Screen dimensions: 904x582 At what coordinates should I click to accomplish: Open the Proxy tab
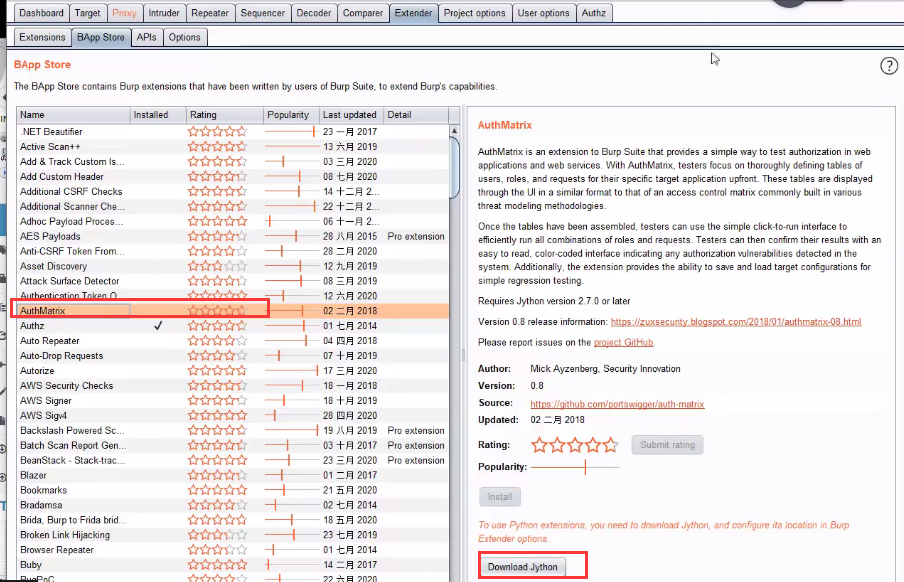point(124,13)
